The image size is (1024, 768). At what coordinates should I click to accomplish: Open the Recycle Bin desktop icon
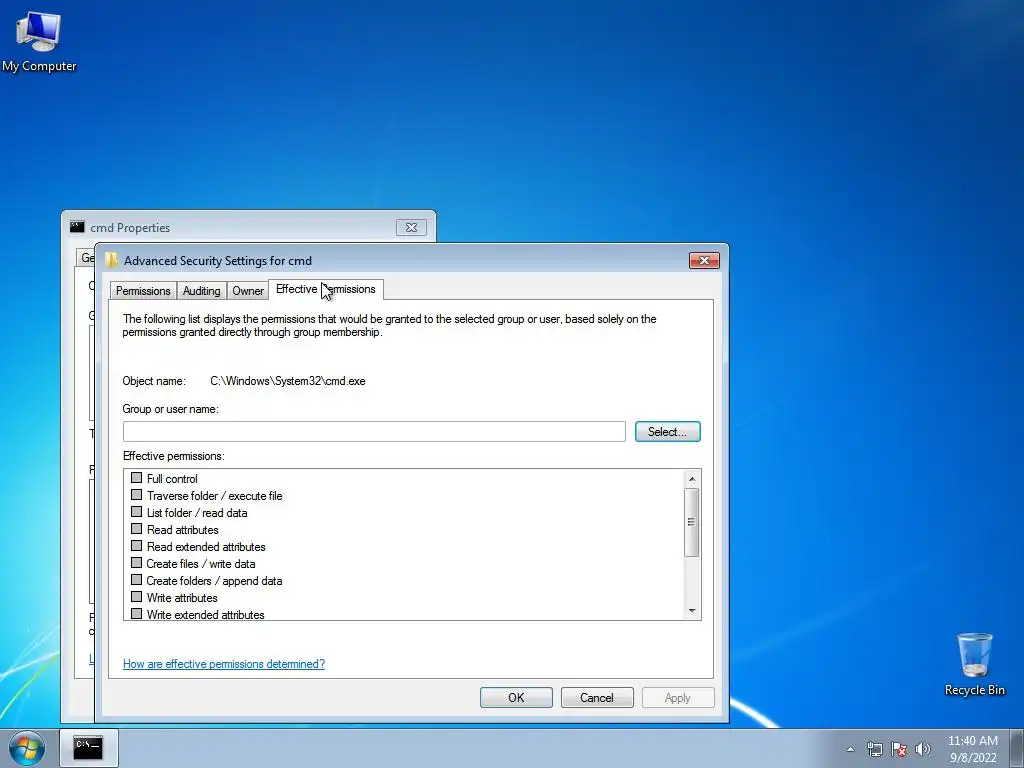(x=974, y=664)
